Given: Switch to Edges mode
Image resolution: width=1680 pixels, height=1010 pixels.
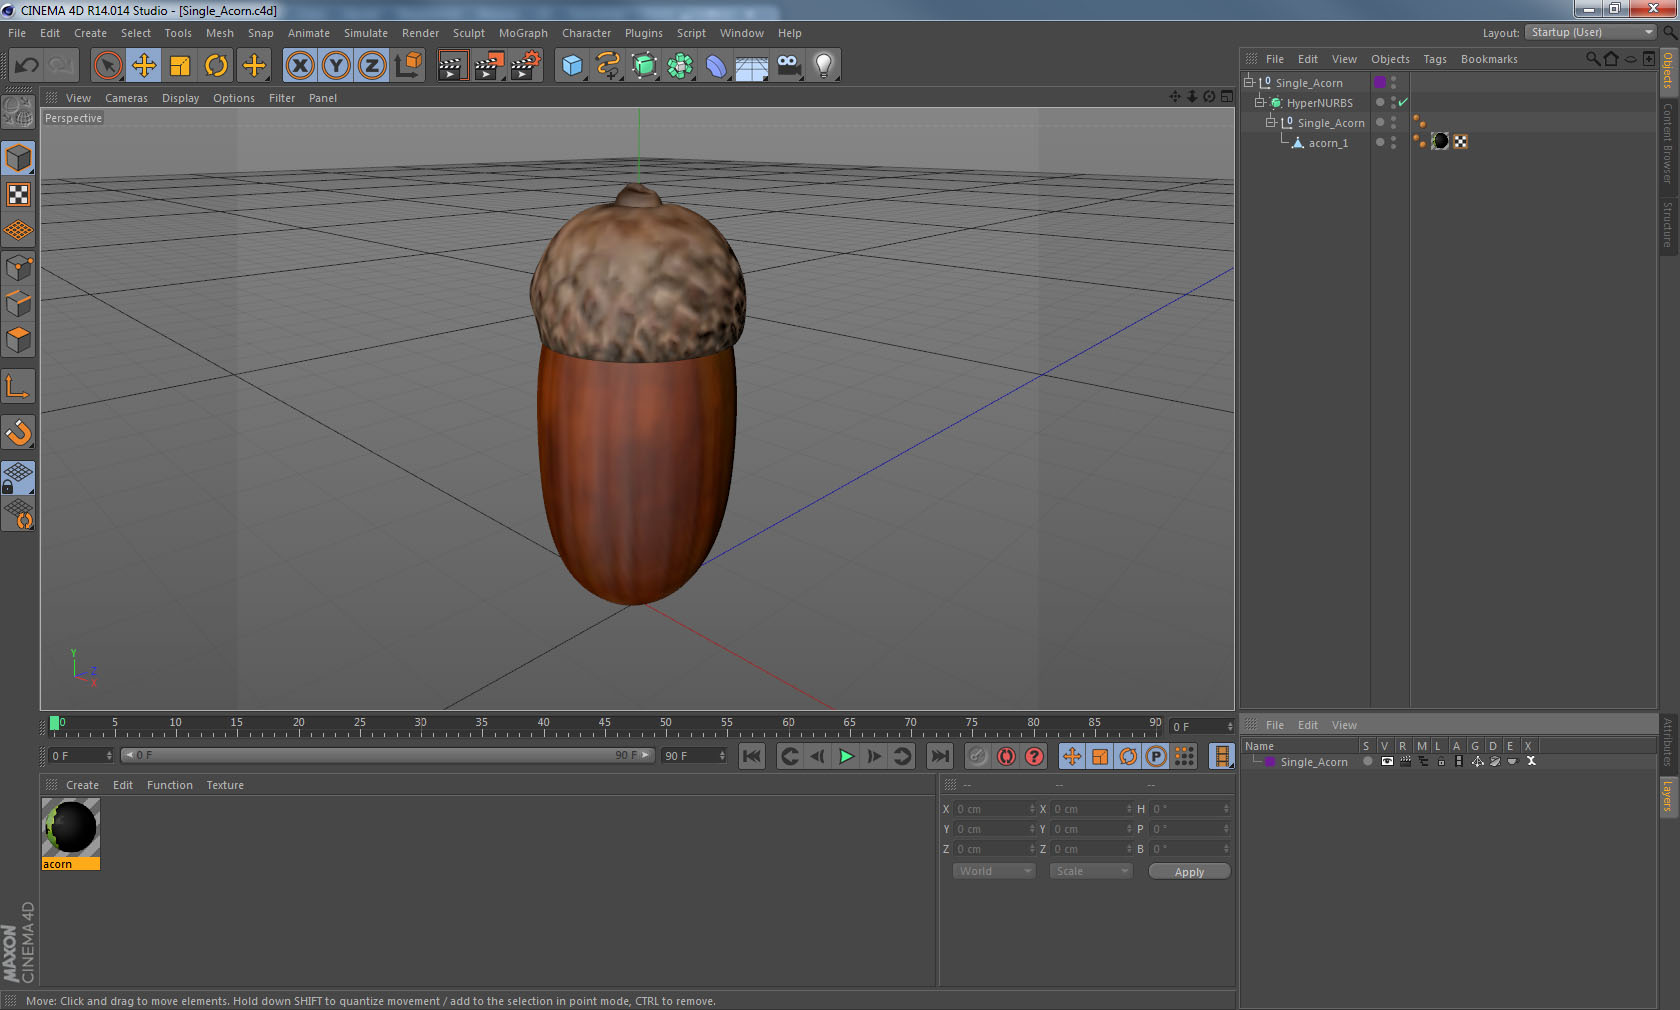Looking at the screenshot, I should tap(18, 304).
